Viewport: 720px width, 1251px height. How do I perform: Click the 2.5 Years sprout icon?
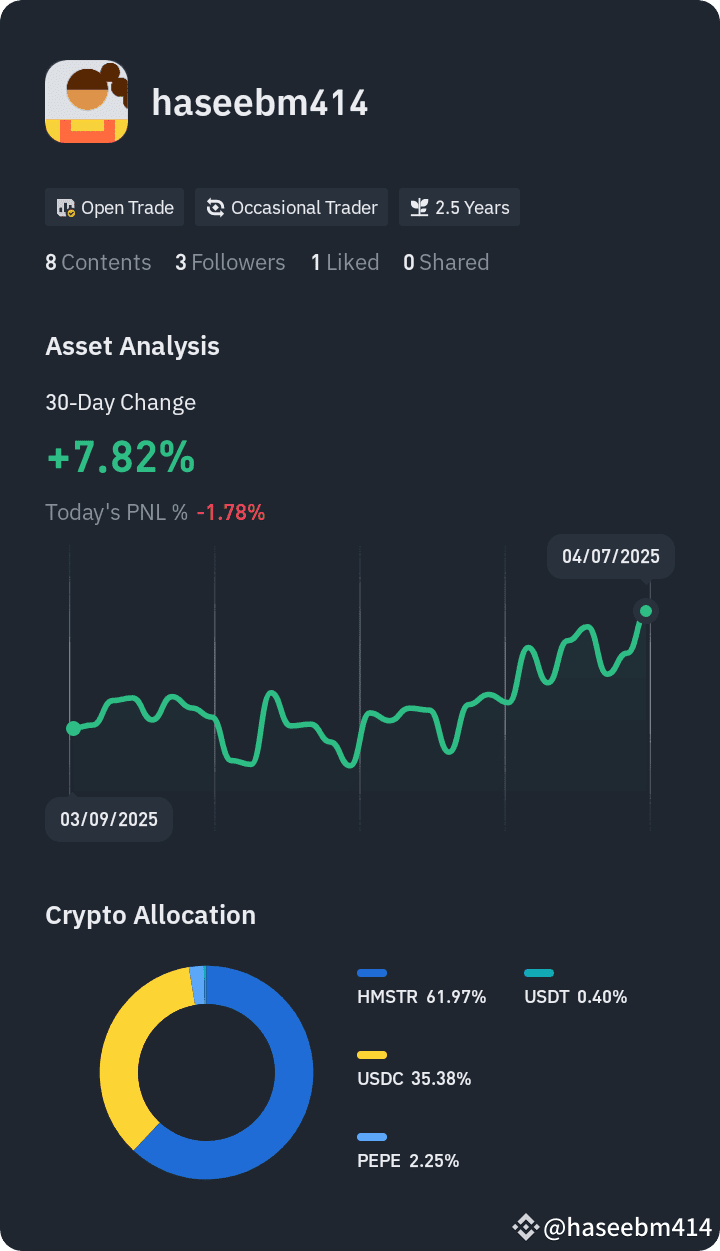(x=420, y=208)
